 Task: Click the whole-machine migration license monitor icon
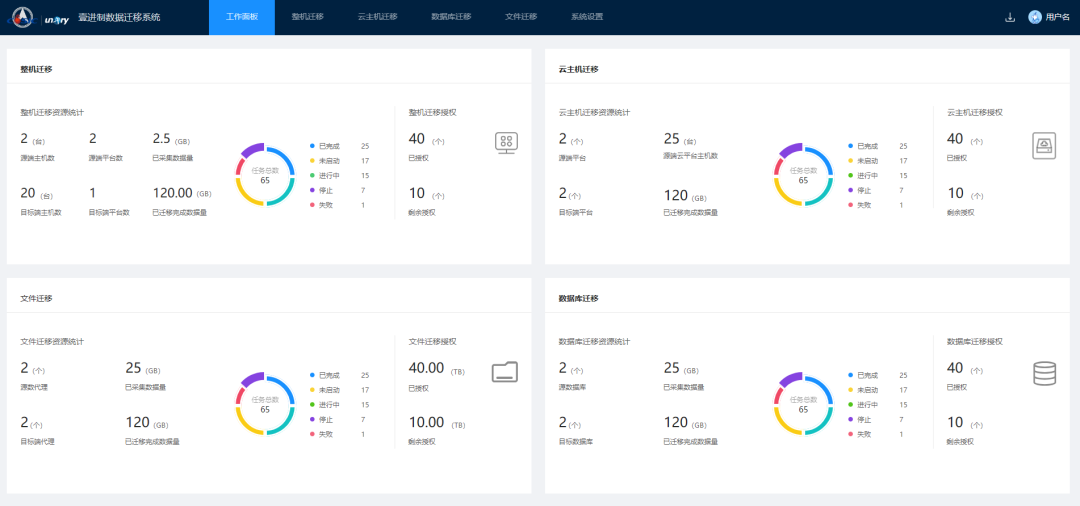[506, 143]
